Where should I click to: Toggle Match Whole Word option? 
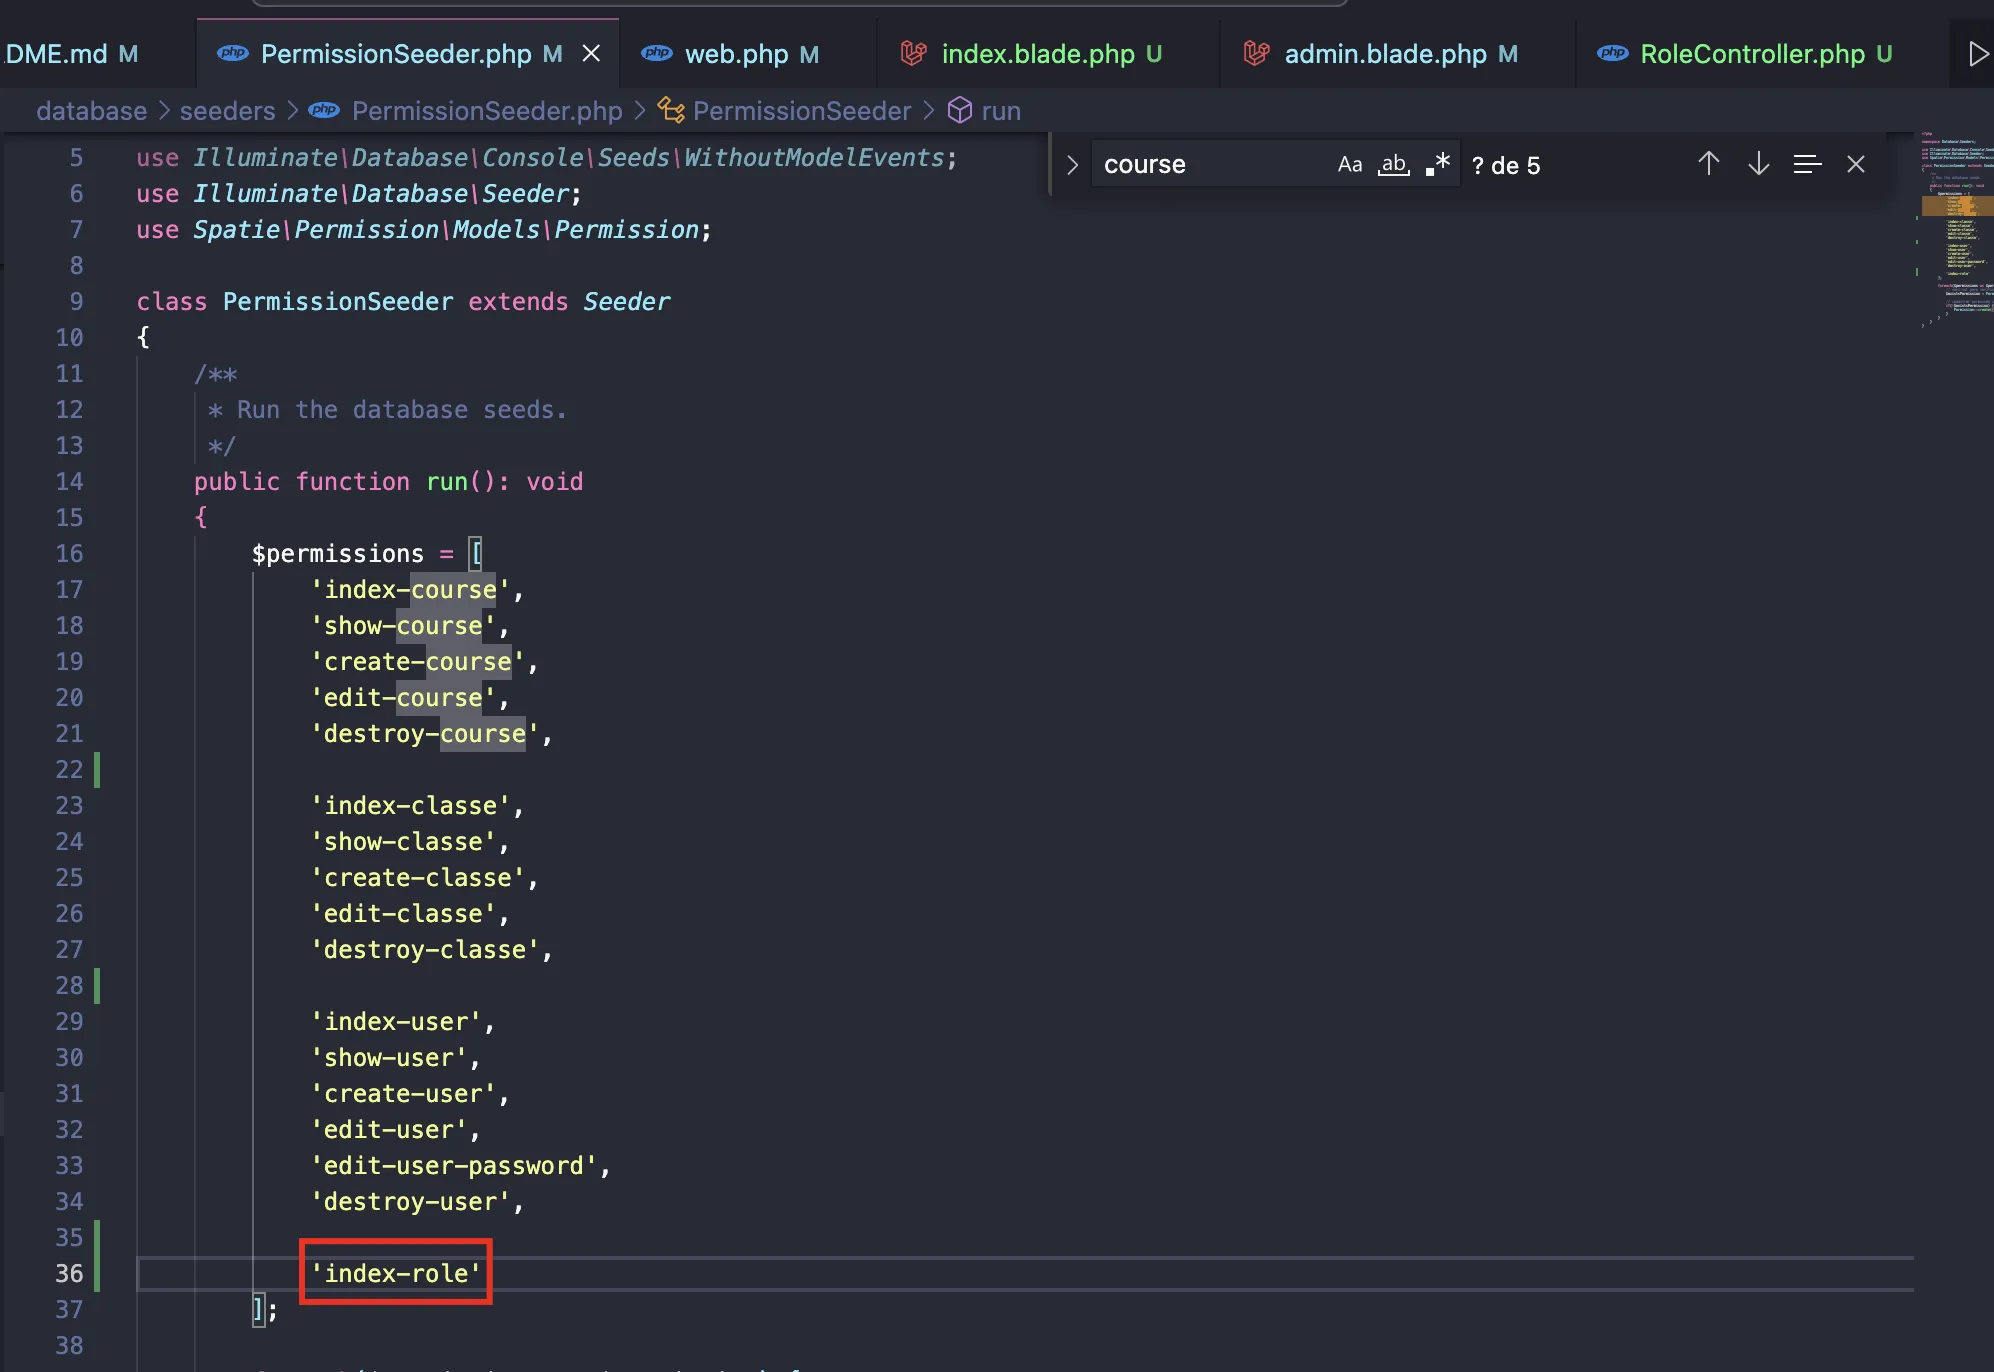[x=1394, y=165]
